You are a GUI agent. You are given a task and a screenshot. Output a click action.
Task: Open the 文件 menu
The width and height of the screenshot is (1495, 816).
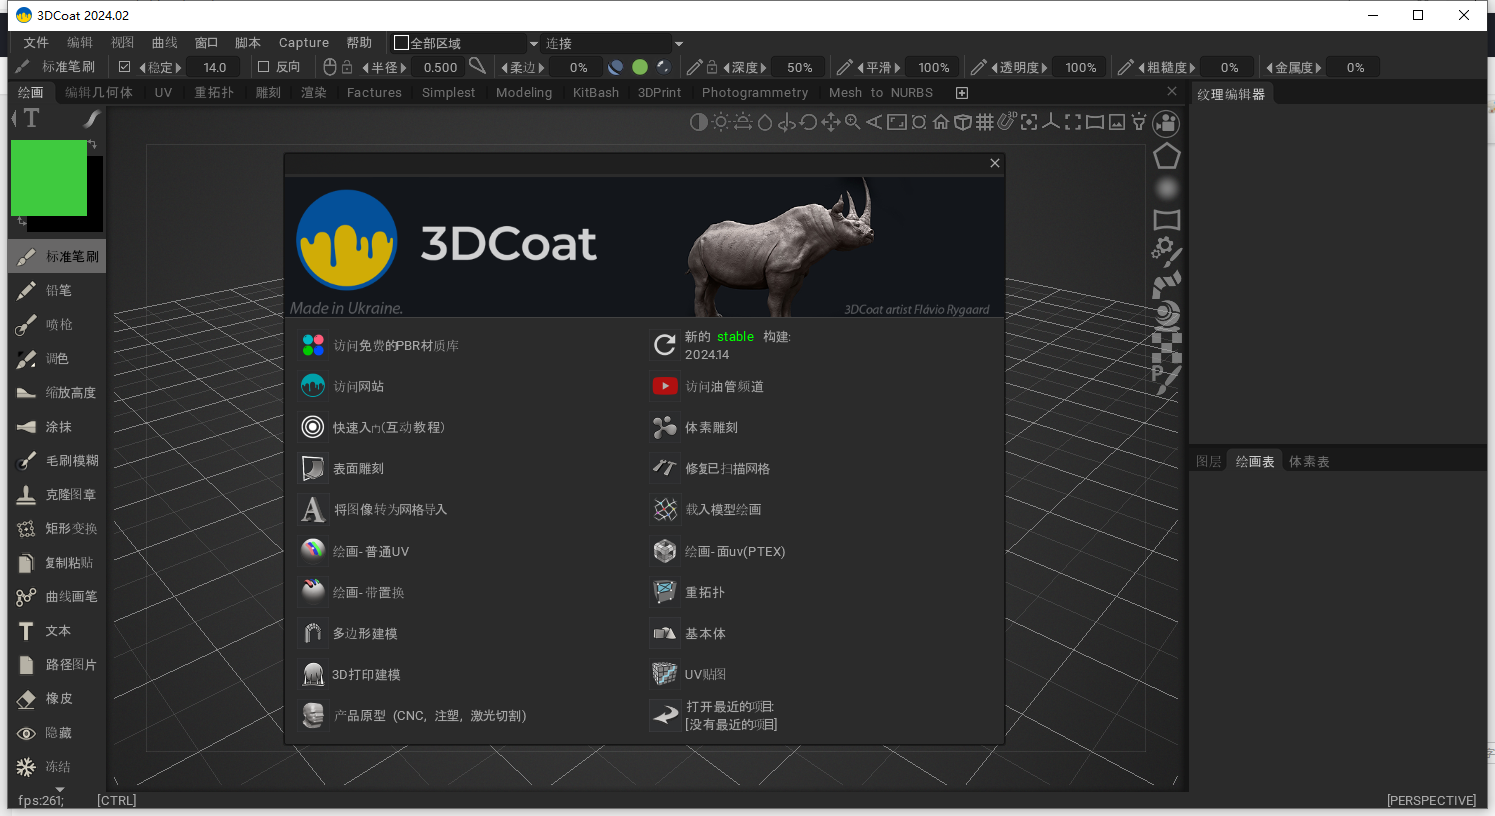[36, 43]
